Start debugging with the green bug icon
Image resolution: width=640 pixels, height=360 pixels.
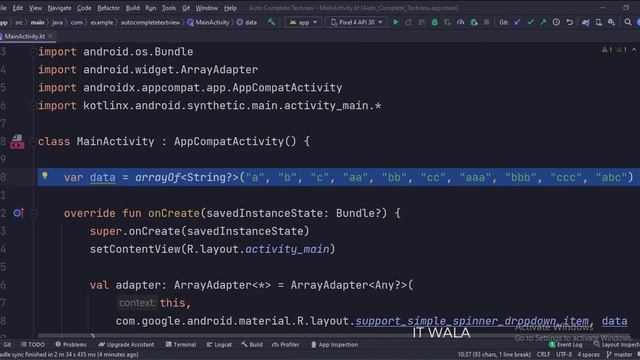(x=435, y=22)
